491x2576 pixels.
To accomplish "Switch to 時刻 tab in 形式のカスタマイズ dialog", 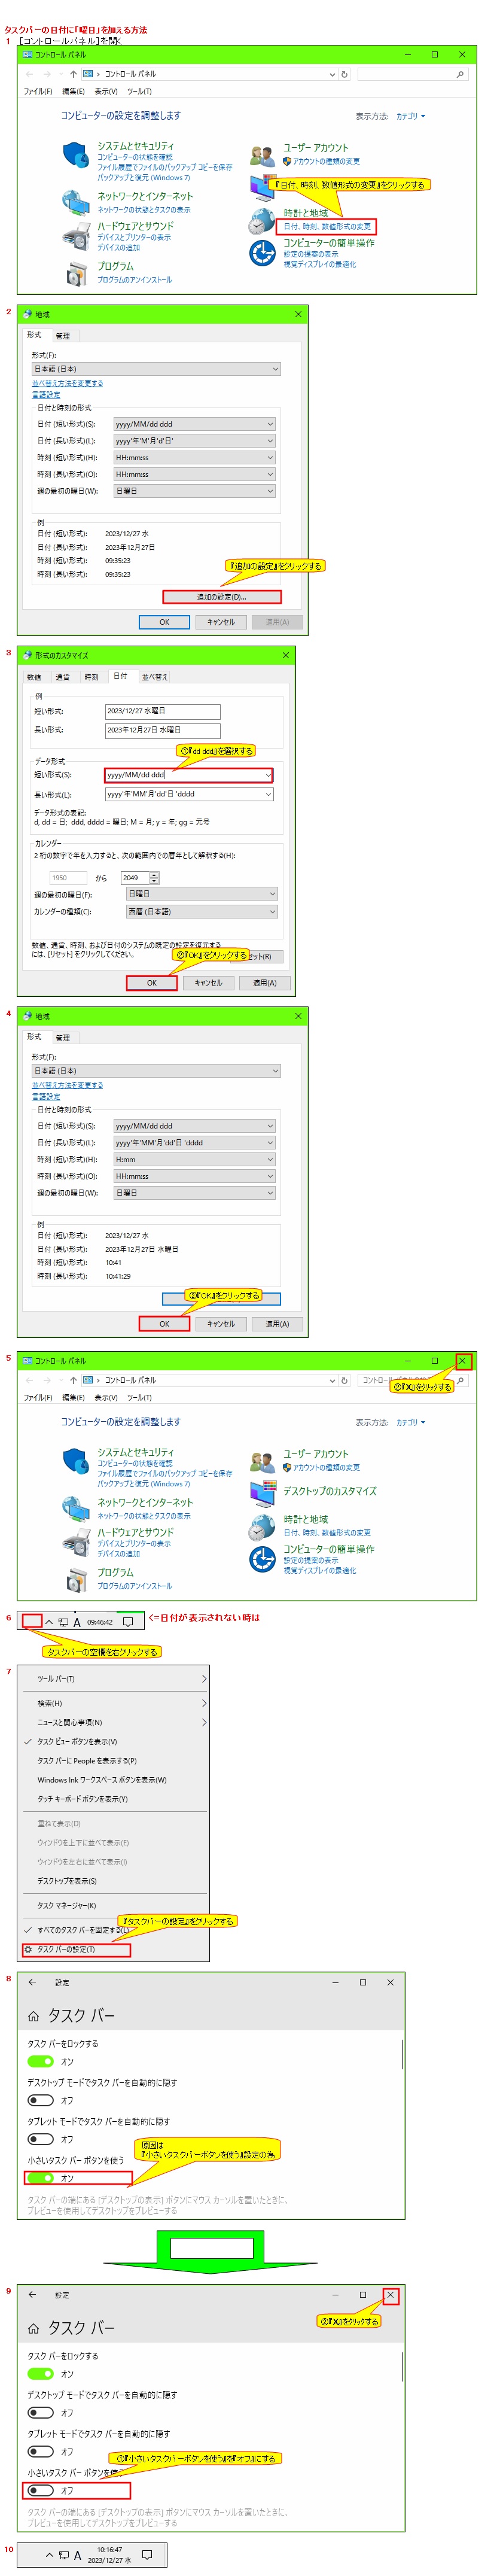I will click(91, 677).
